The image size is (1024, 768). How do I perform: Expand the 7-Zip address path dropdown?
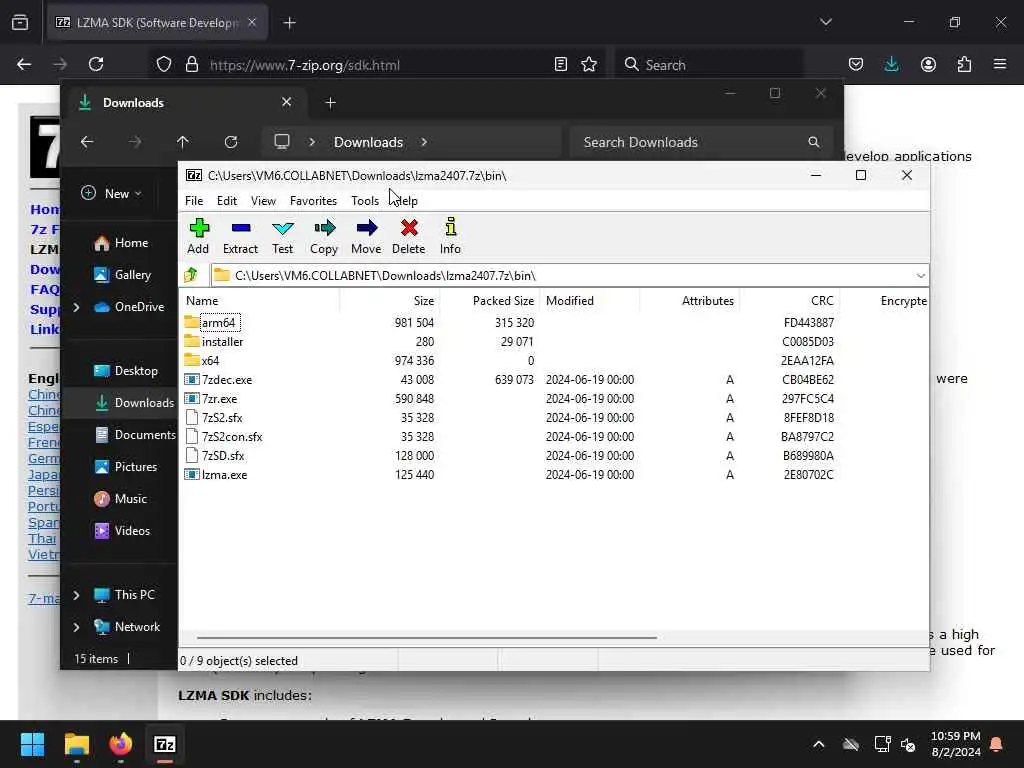(920, 276)
